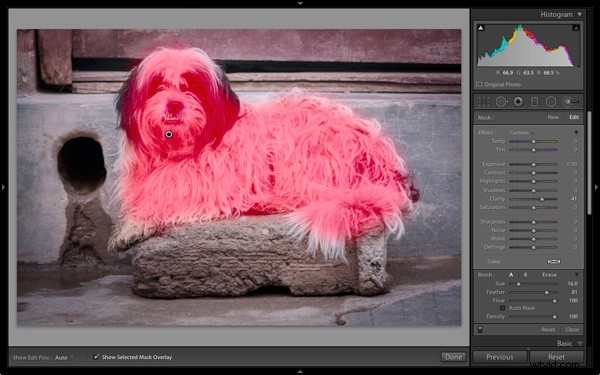
Task: Click the large Reset button
Action: [x=556, y=357]
